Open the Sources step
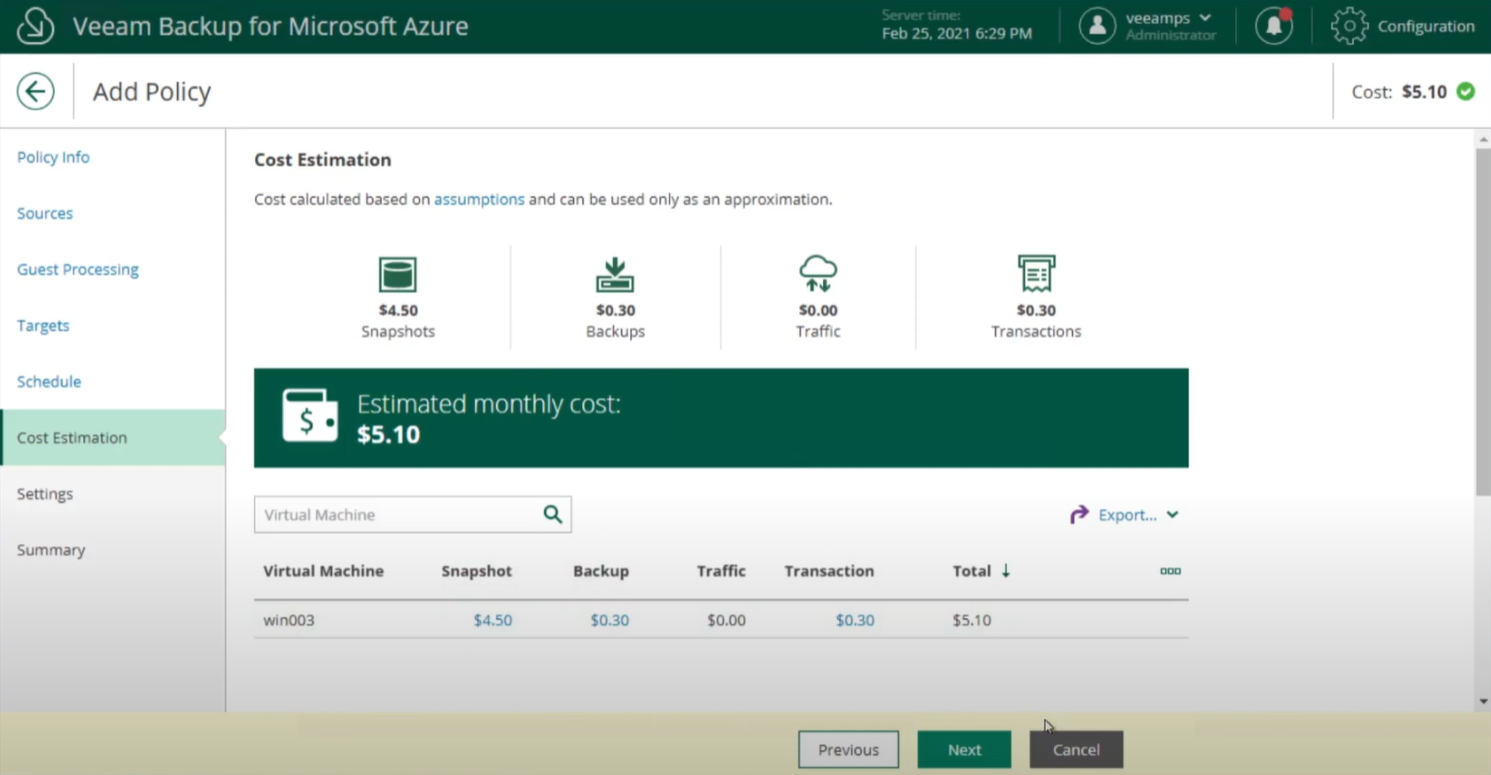The image size is (1491, 775). 45,213
